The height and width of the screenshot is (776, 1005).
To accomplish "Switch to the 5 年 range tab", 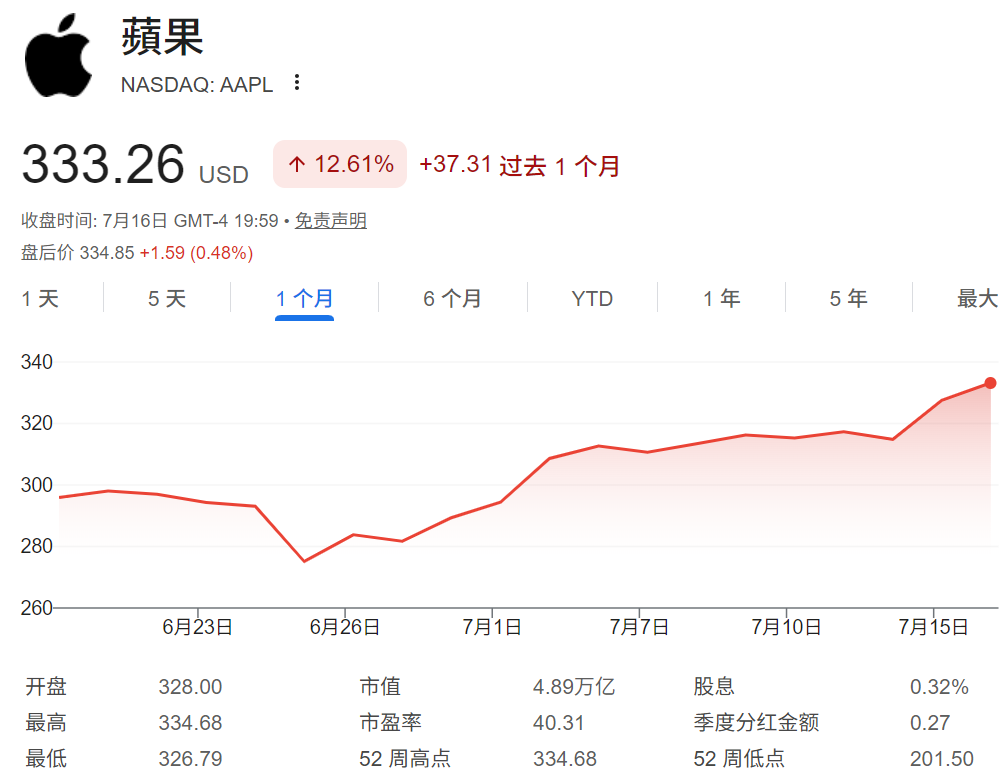I will pos(848,299).
